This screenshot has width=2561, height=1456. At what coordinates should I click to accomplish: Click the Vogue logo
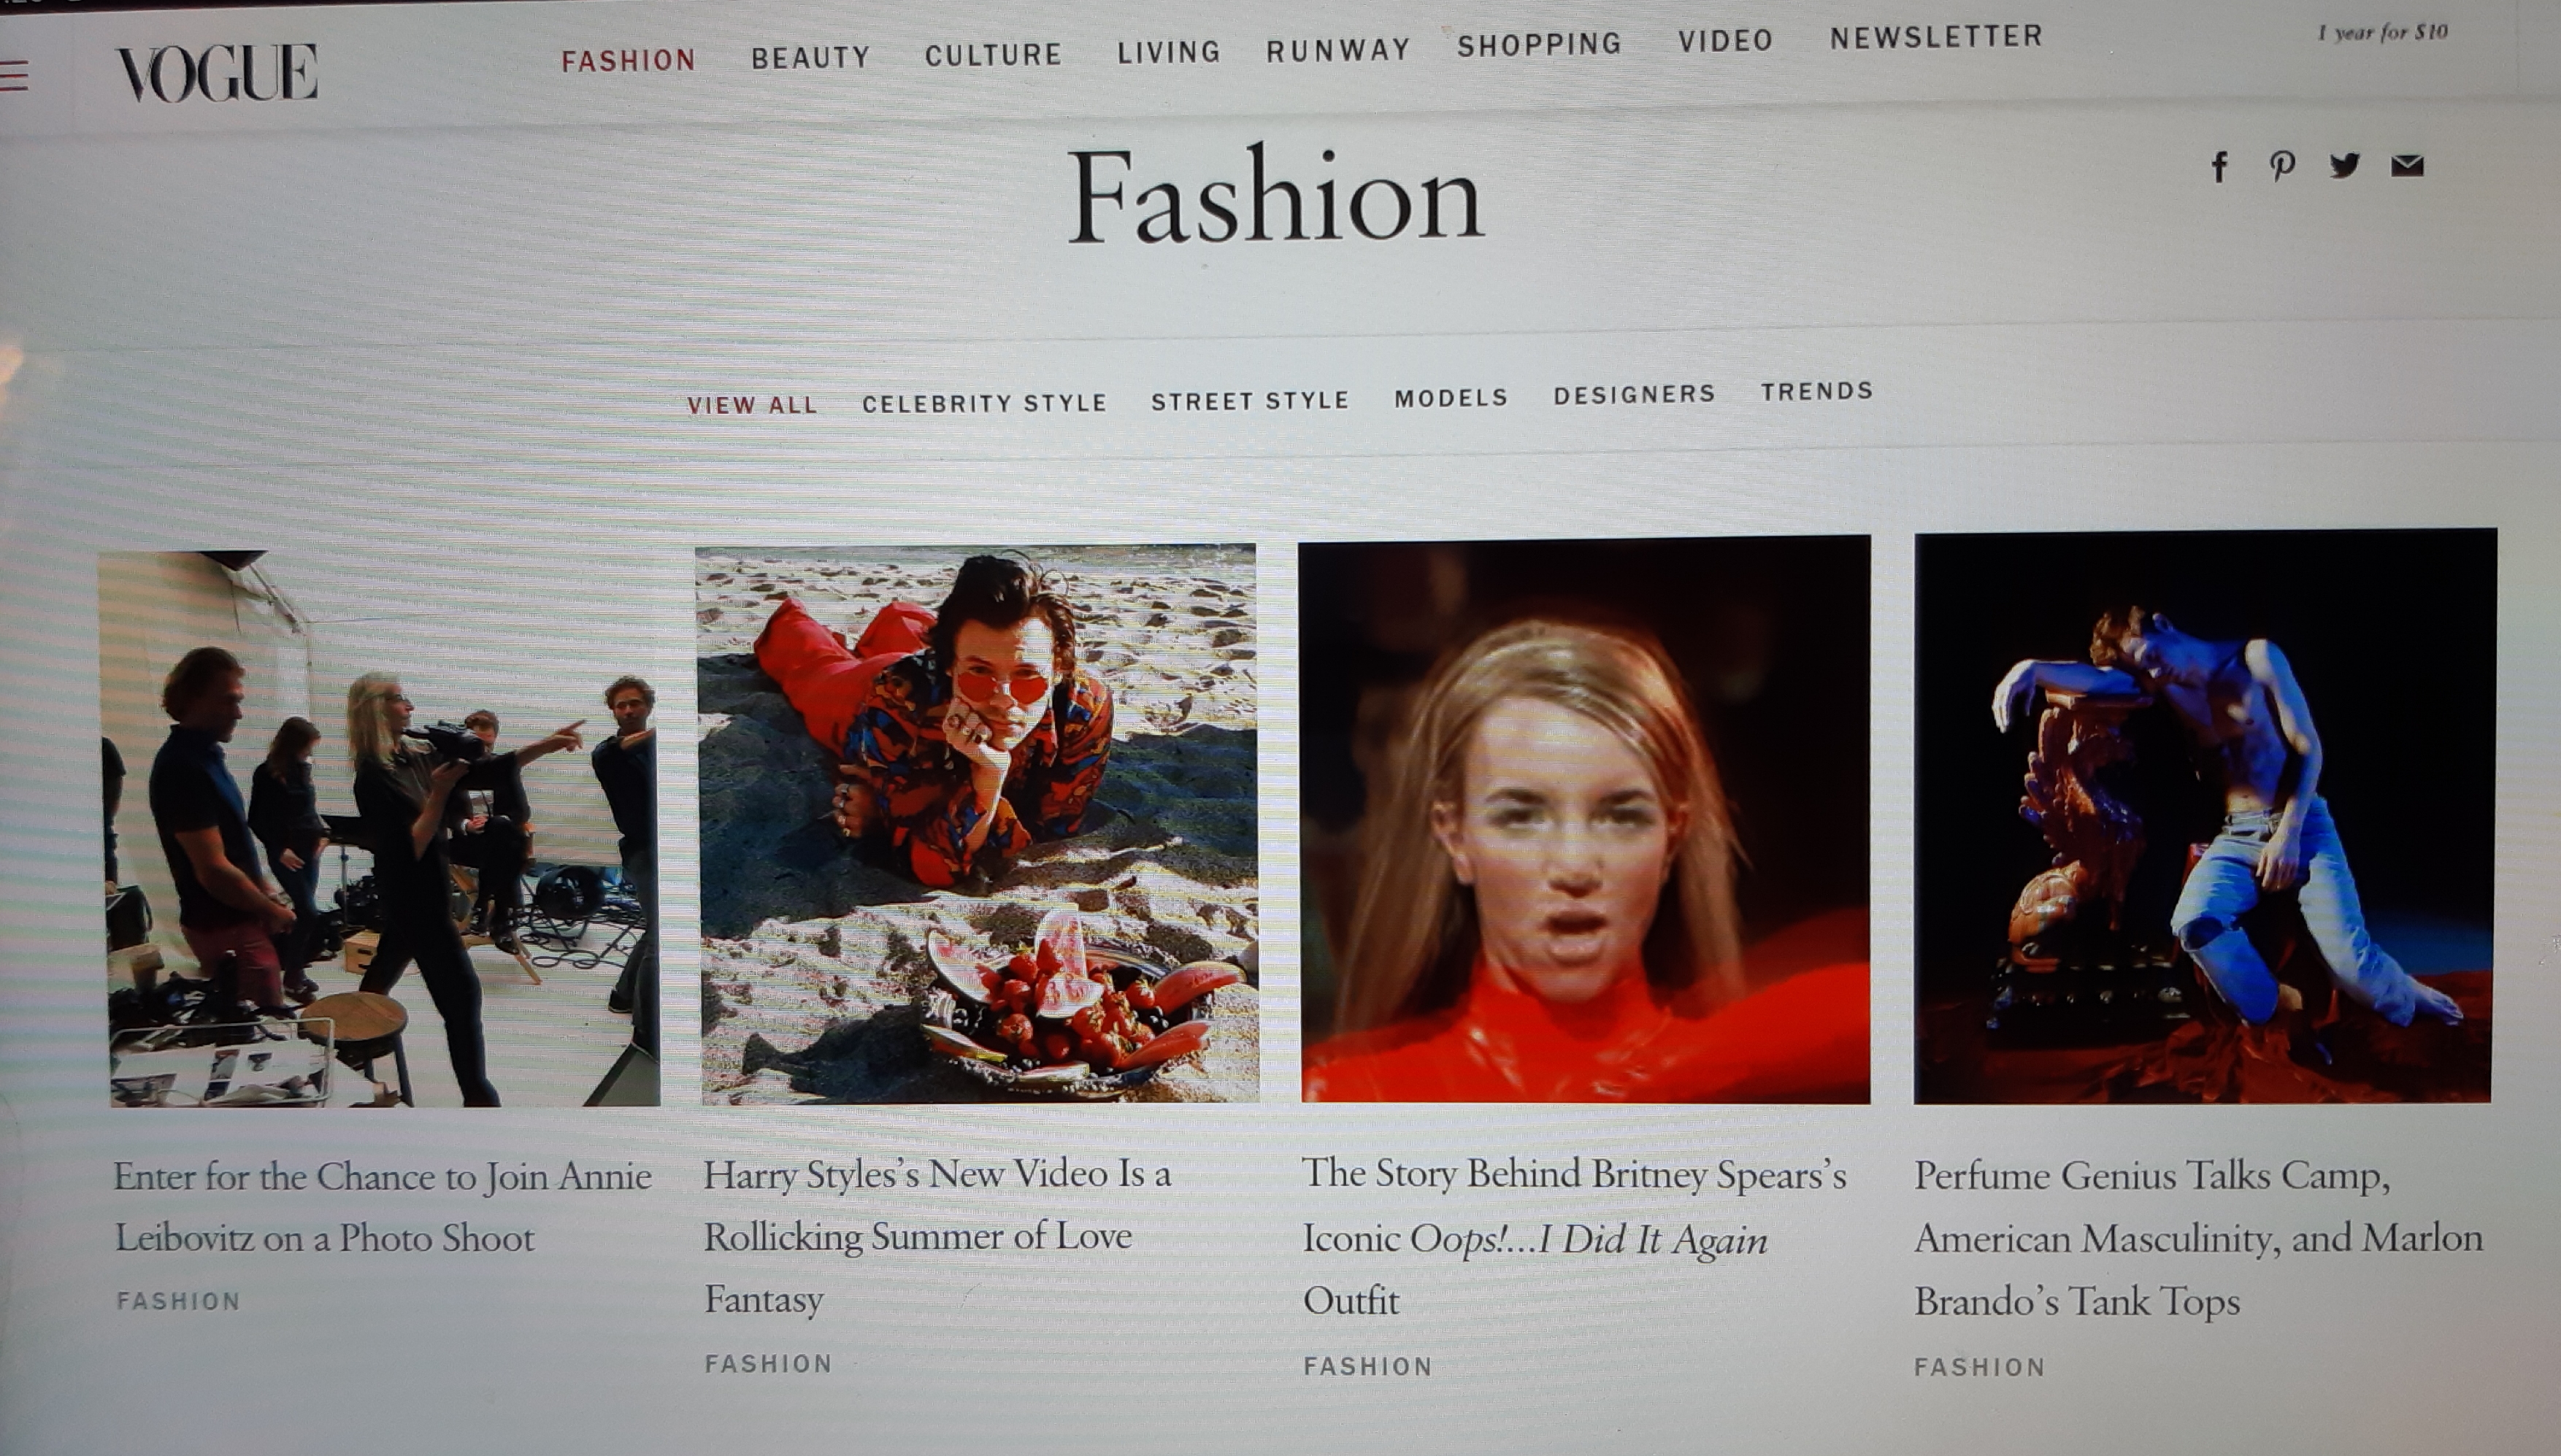[x=217, y=73]
